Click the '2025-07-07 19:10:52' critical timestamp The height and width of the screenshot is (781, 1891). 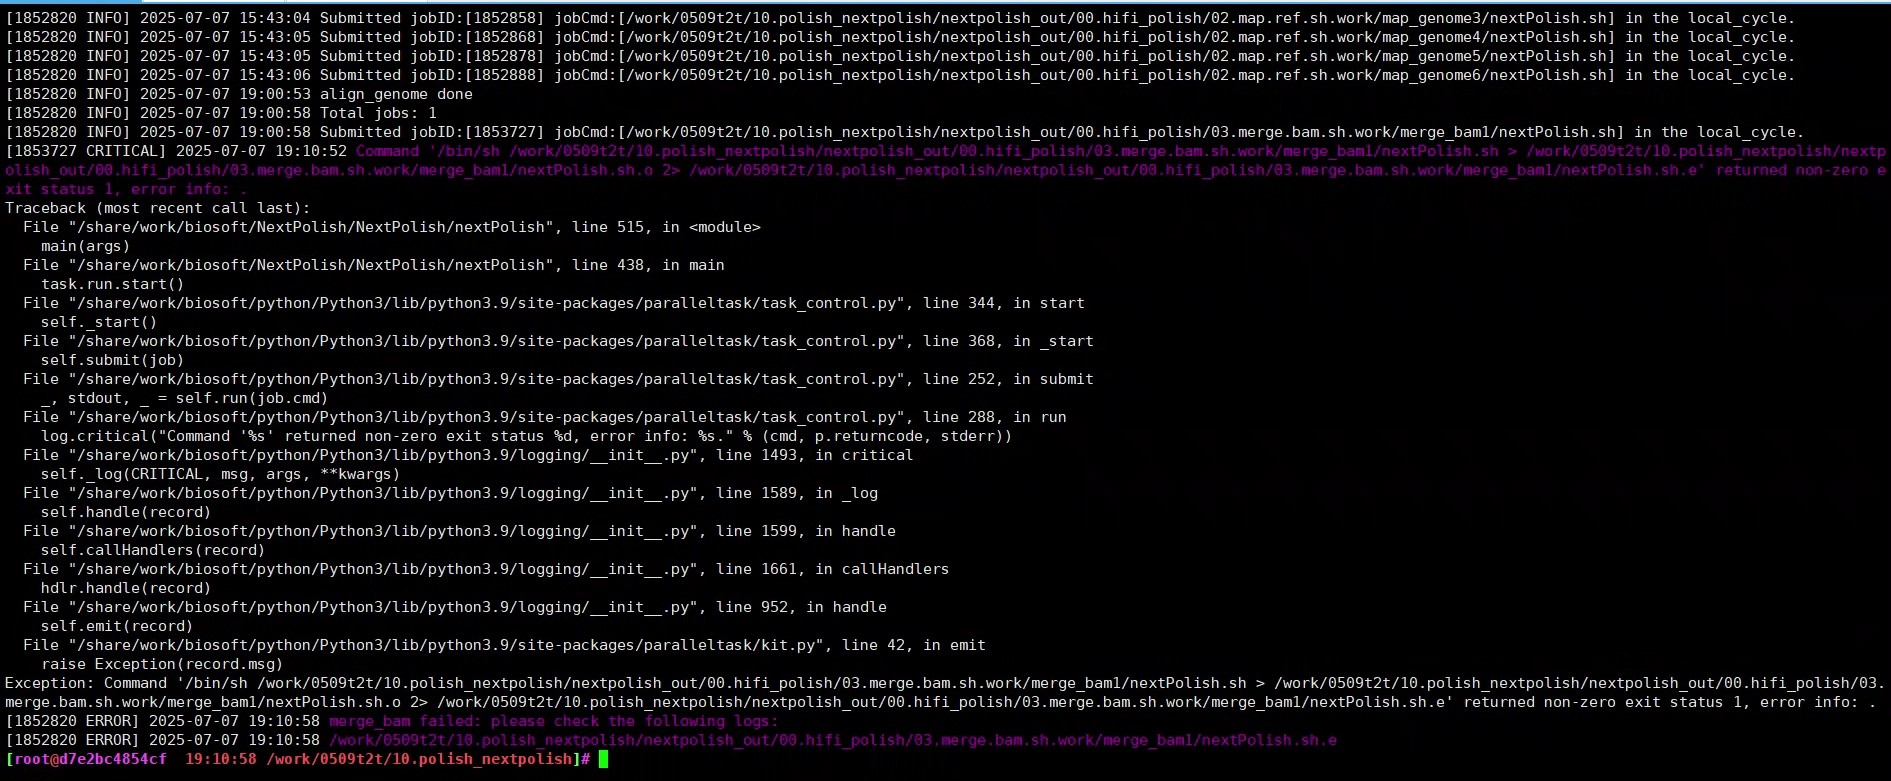click(261, 151)
